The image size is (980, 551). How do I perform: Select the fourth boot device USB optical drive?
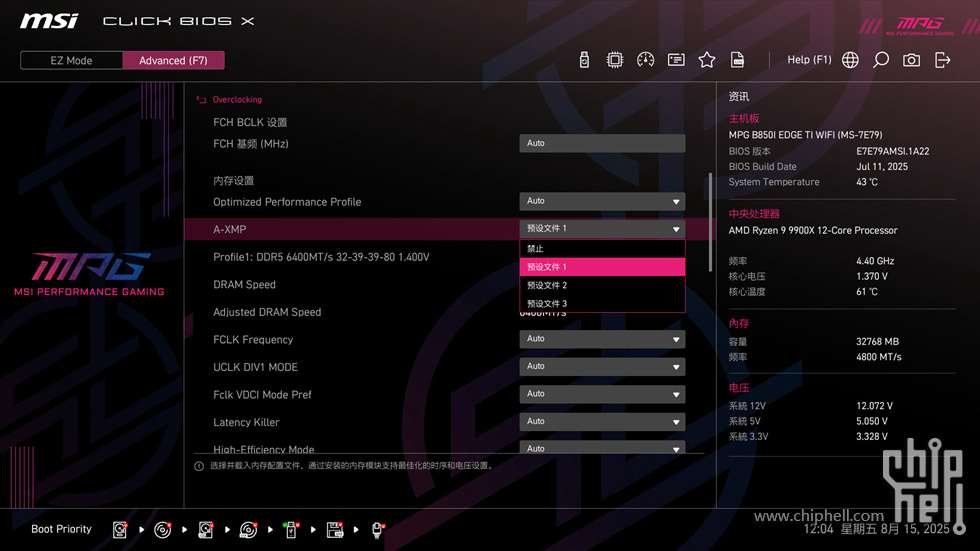pos(248,530)
